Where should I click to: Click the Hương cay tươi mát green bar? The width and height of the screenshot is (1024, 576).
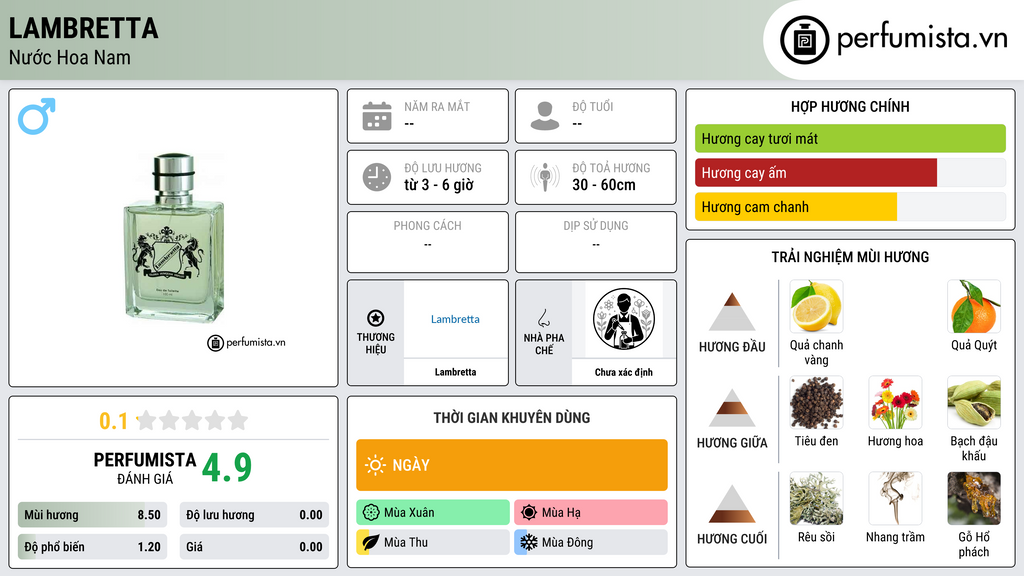click(850, 138)
